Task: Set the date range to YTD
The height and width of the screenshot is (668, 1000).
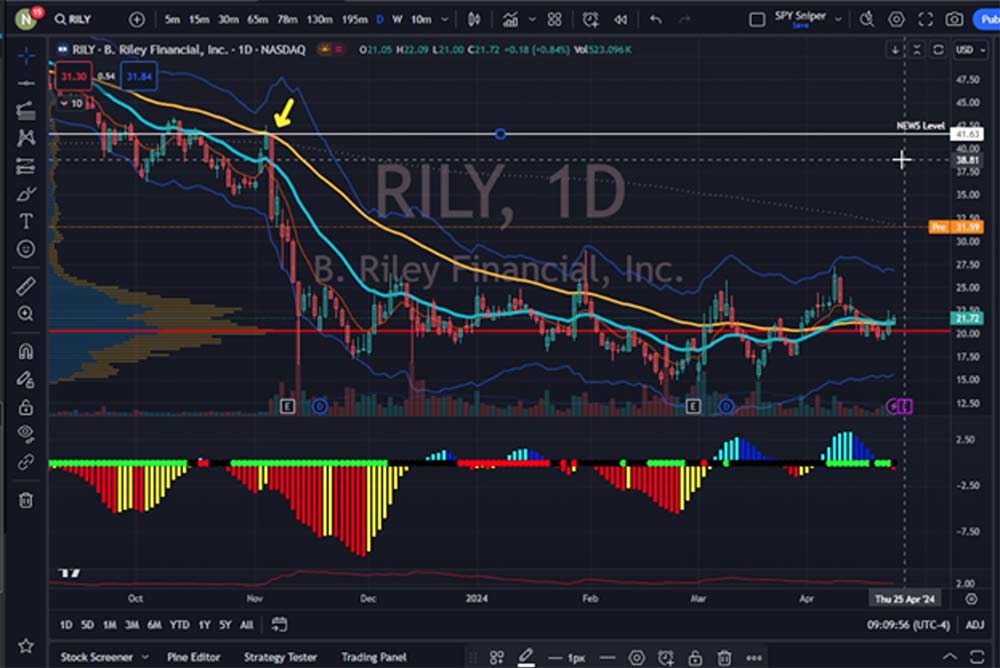Action: [x=180, y=625]
